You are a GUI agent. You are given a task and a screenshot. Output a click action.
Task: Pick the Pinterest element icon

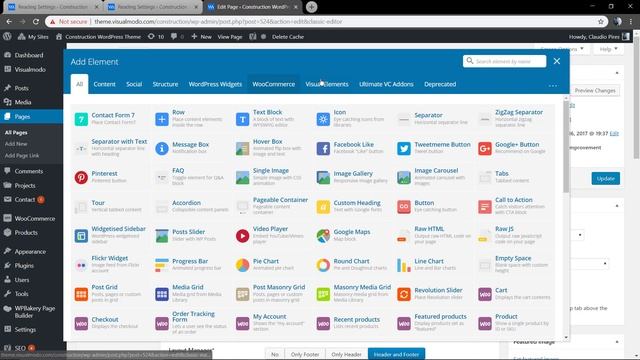[x=81, y=178]
